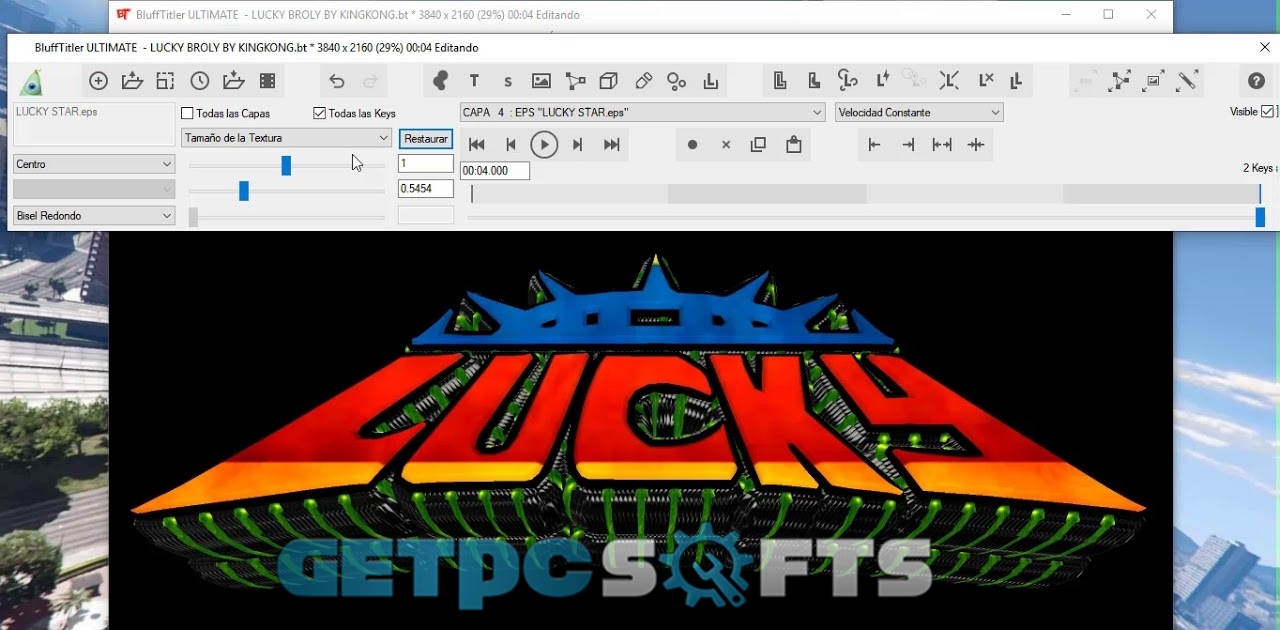Click the first texture size slider handle
Image resolution: width=1280 pixels, height=630 pixels.
(x=286, y=166)
